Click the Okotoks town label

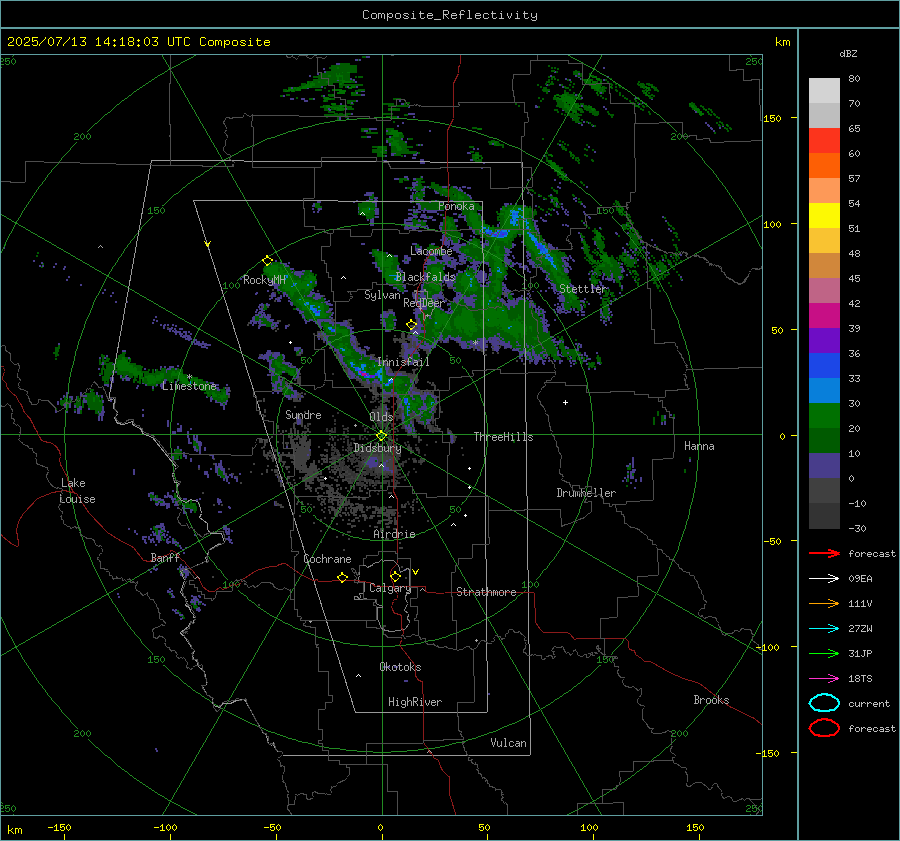coord(400,667)
